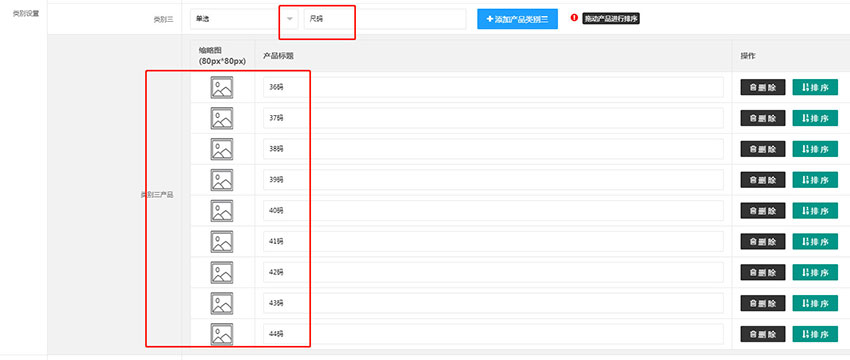
Task: Click the 操作 column header
Action: click(x=748, y=56)
